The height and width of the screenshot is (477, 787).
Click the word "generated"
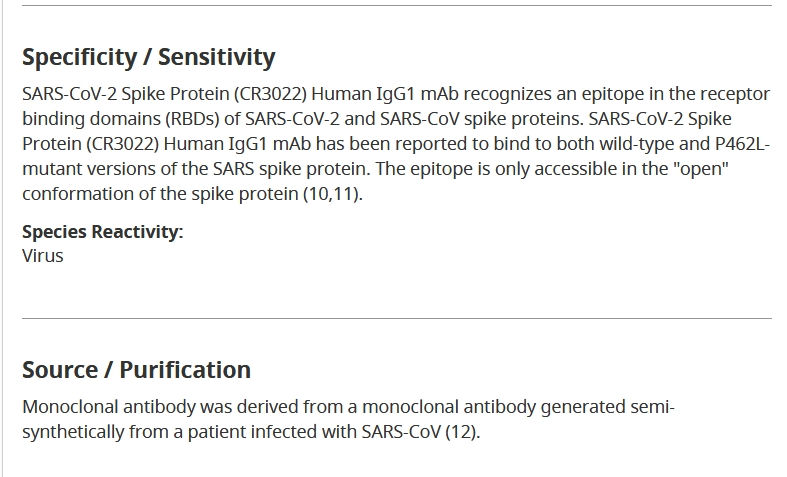(x=583, y=407)
